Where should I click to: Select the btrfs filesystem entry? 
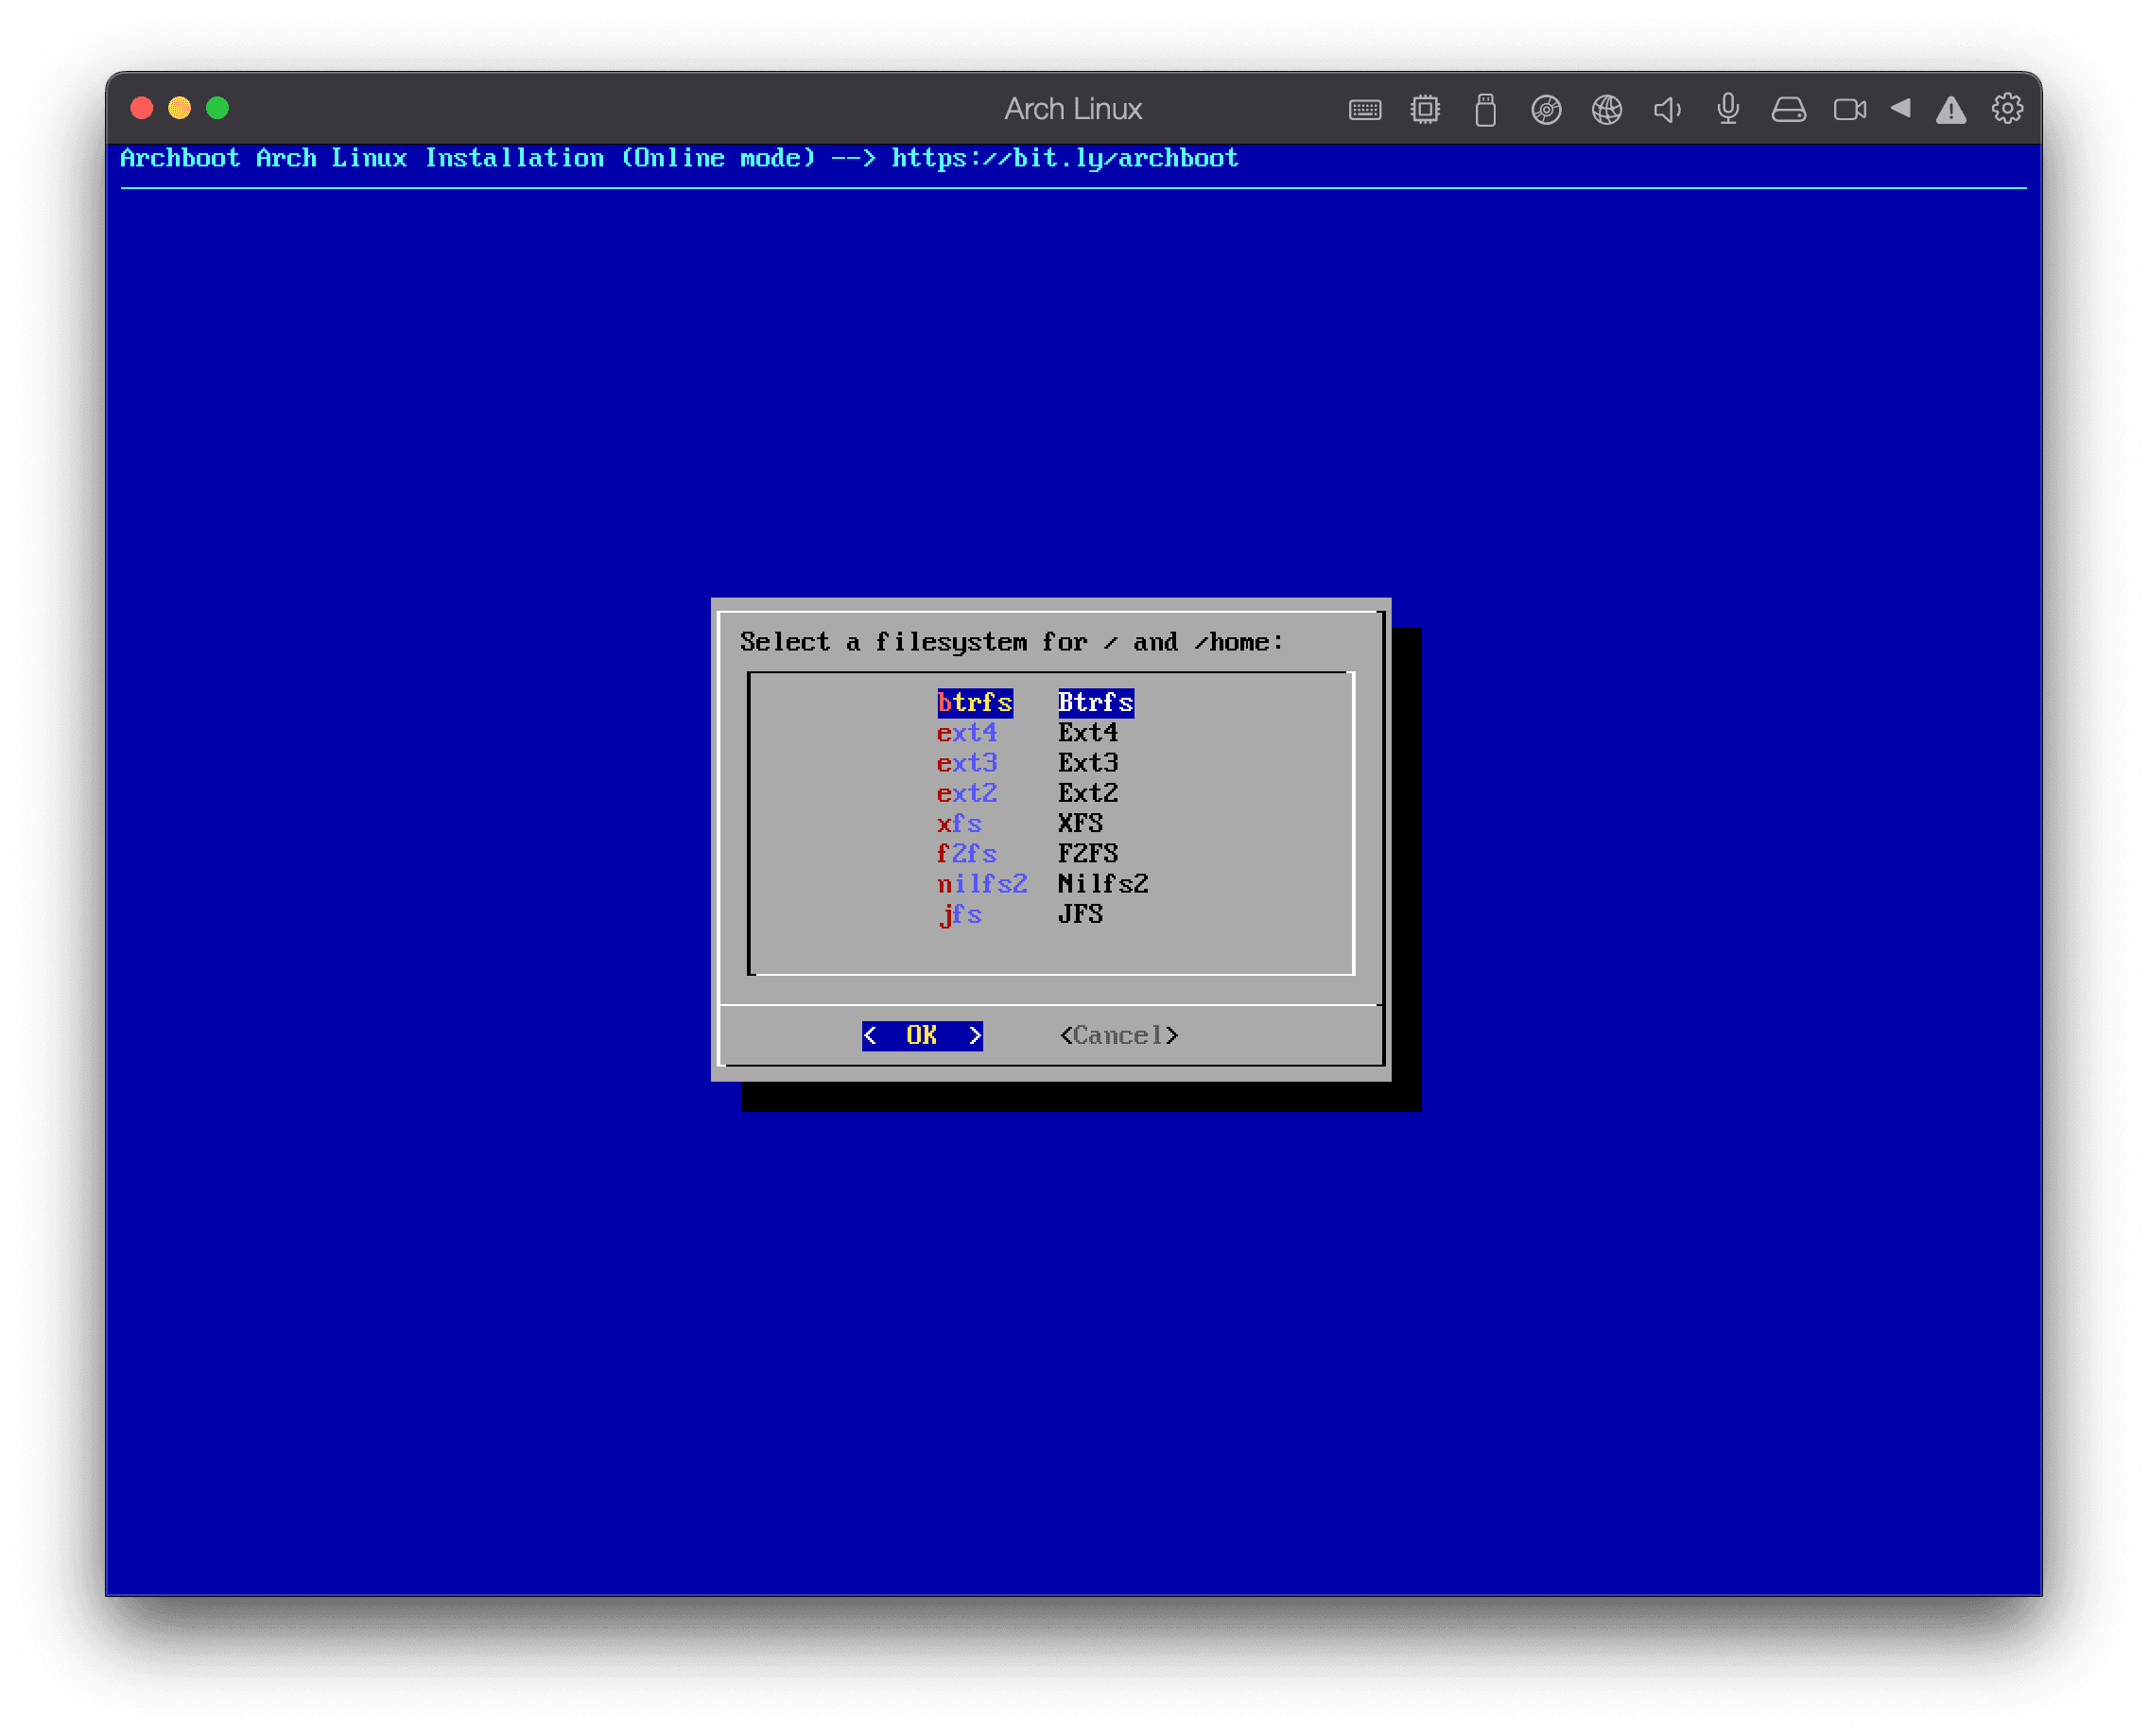tap(975, 703)
